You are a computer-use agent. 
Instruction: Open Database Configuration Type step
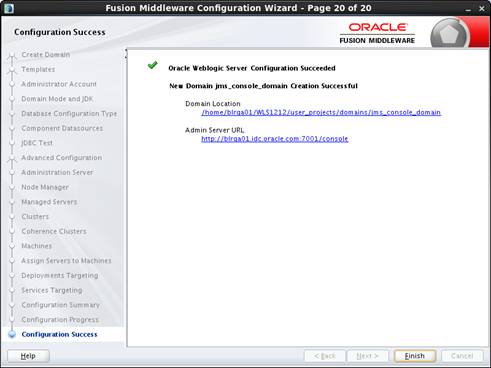pyautogui.click(x=69, y=113)
